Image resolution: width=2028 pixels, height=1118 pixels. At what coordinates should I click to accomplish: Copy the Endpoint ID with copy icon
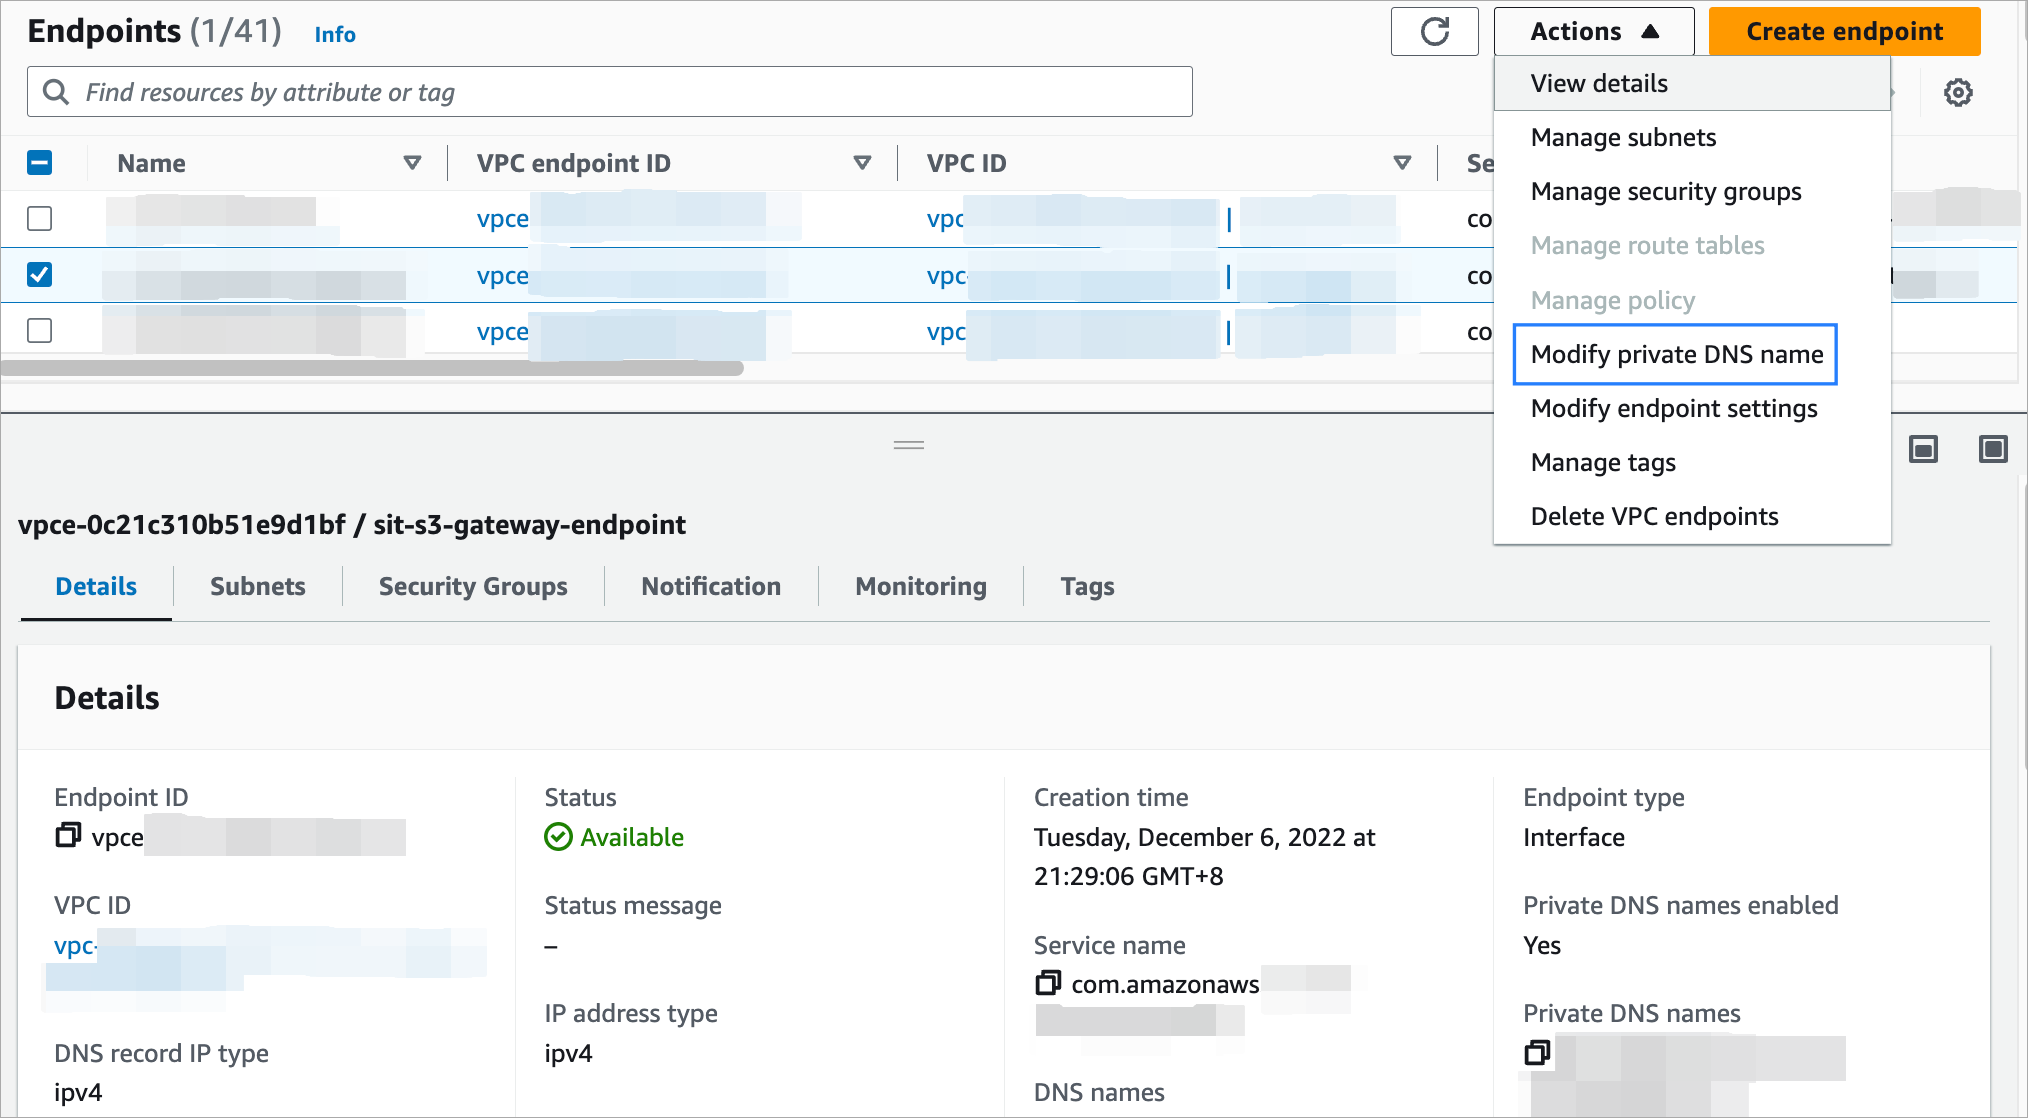(68, 835)
